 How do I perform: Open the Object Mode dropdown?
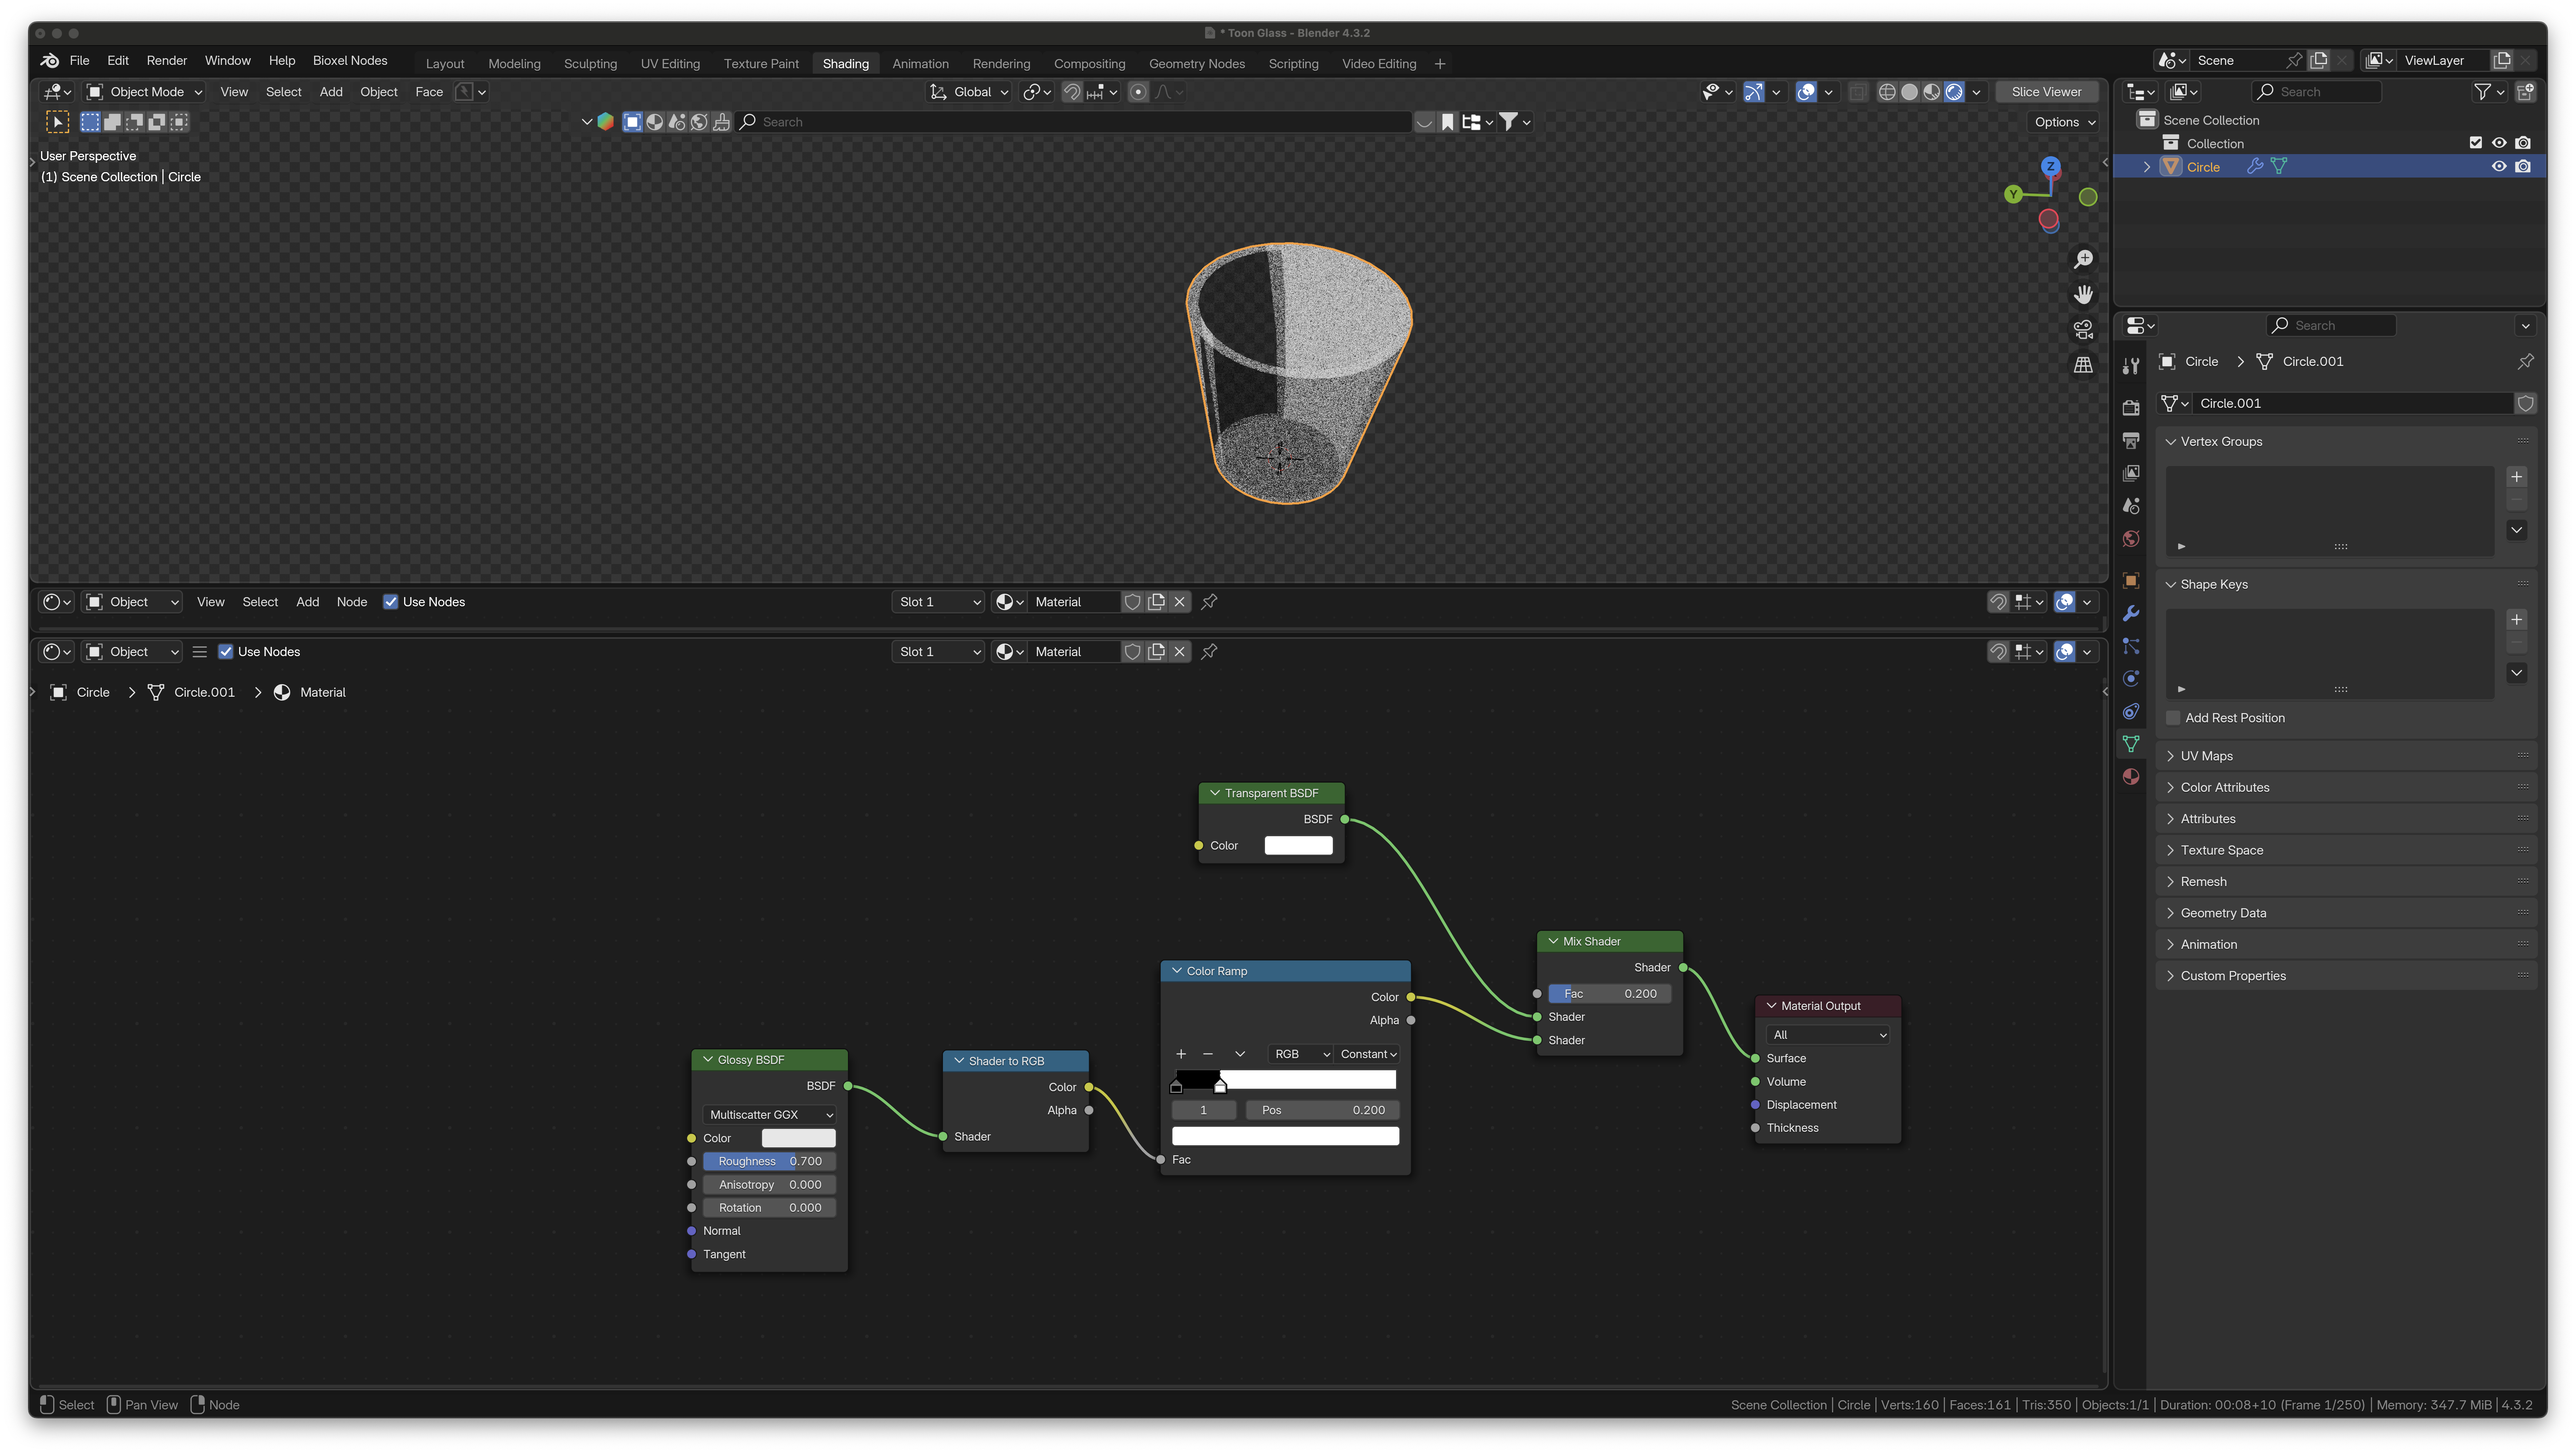(x=145, y=92)
